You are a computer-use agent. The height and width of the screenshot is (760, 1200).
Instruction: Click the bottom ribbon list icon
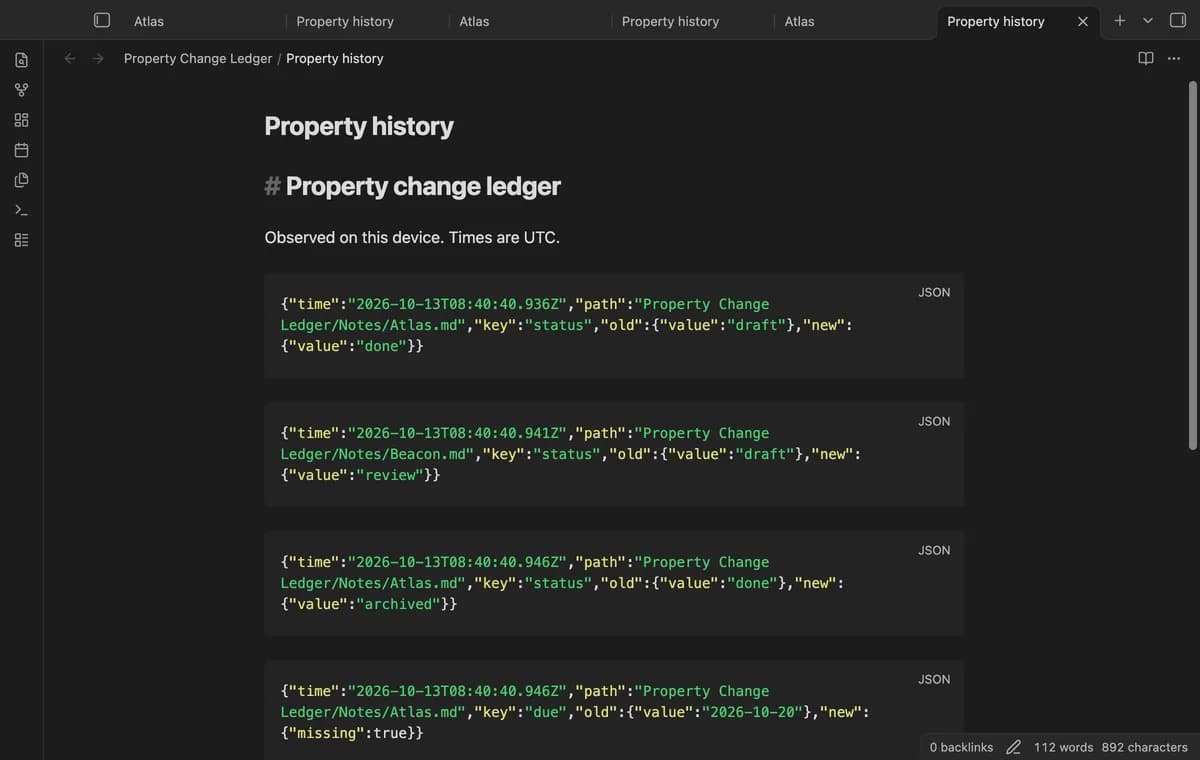tap(21, 240)
